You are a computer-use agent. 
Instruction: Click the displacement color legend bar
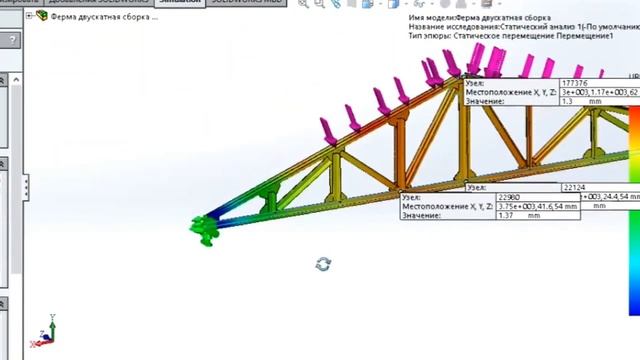coord(634,210)
